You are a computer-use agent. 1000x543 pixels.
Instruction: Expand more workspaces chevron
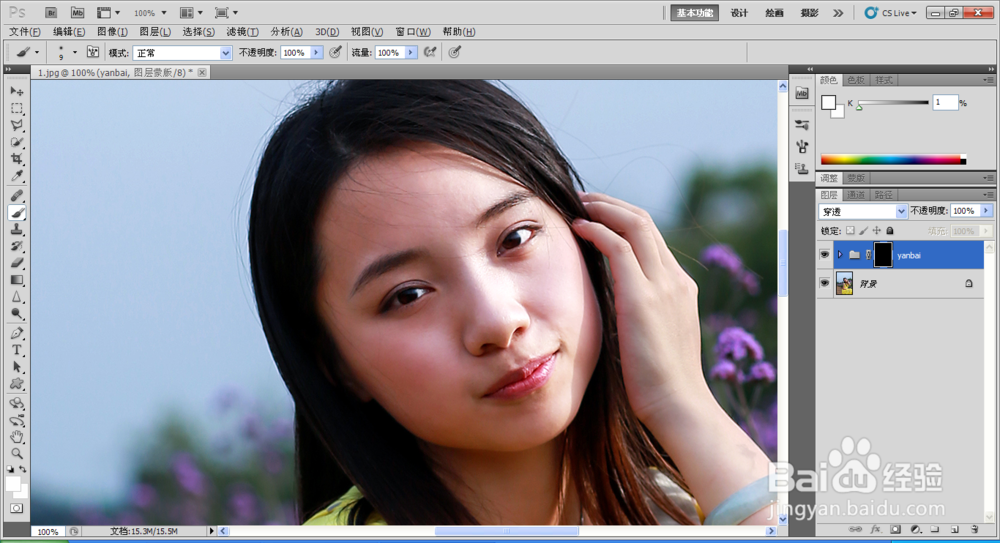click(x=838, y=13)
